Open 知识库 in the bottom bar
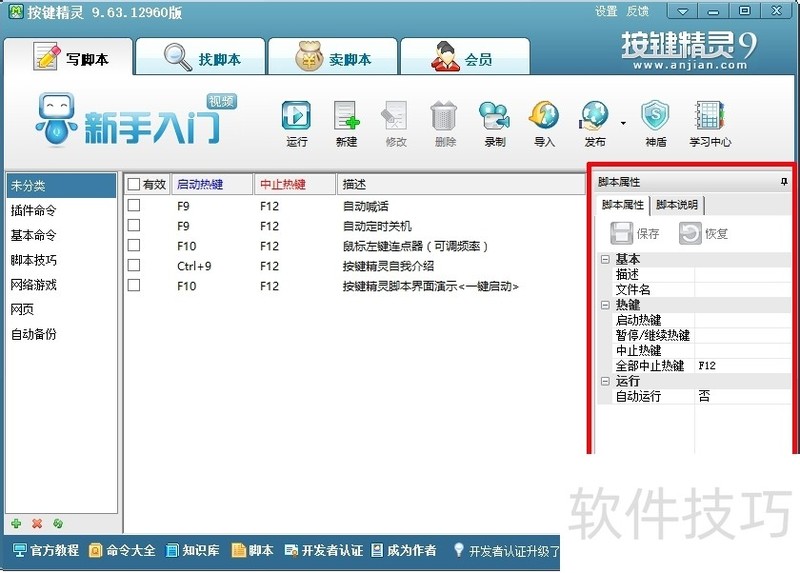 (192, 550)
